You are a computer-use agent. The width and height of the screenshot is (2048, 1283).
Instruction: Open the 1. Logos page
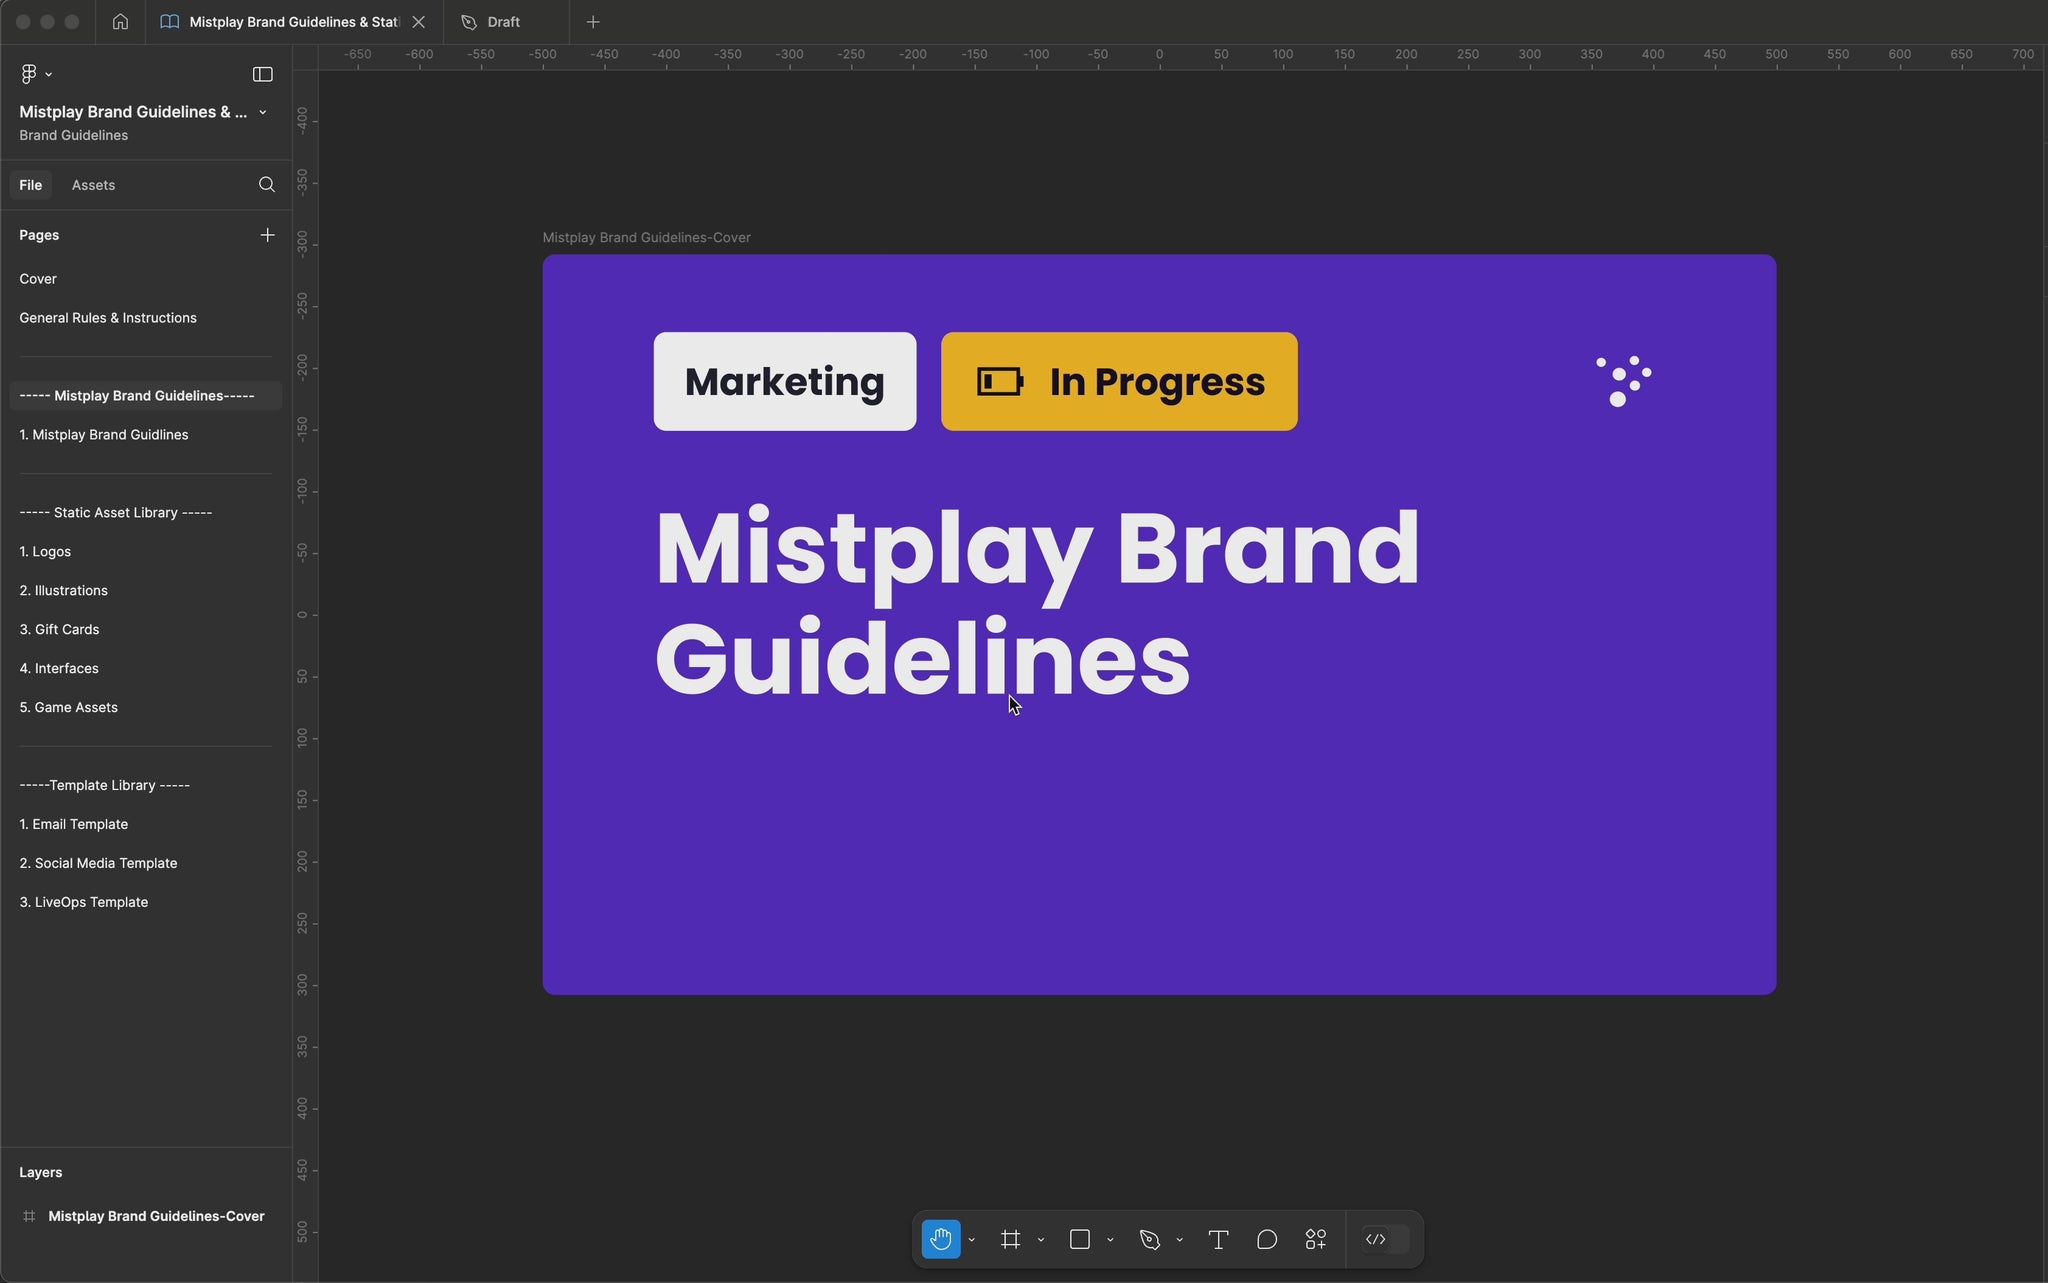tap(146, 552)
